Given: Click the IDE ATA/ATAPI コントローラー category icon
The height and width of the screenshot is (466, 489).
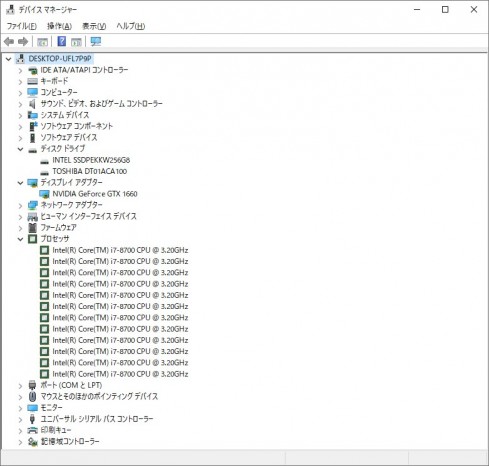Looking at the screenshot, I should [32, 70].
